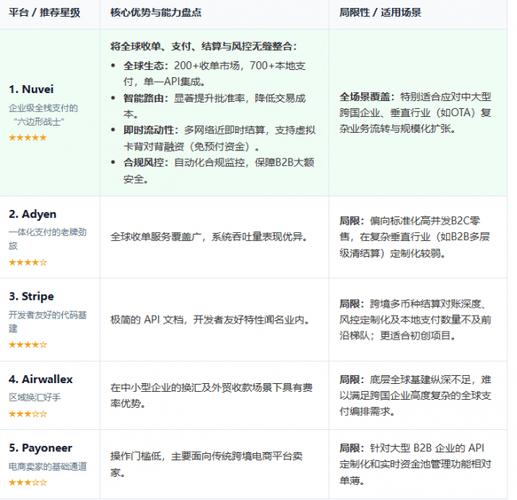Click the text "全球收单服务覆盖广，系统吞吐量表现优异"
Screen dimensions: 517x500
(209, 237)
